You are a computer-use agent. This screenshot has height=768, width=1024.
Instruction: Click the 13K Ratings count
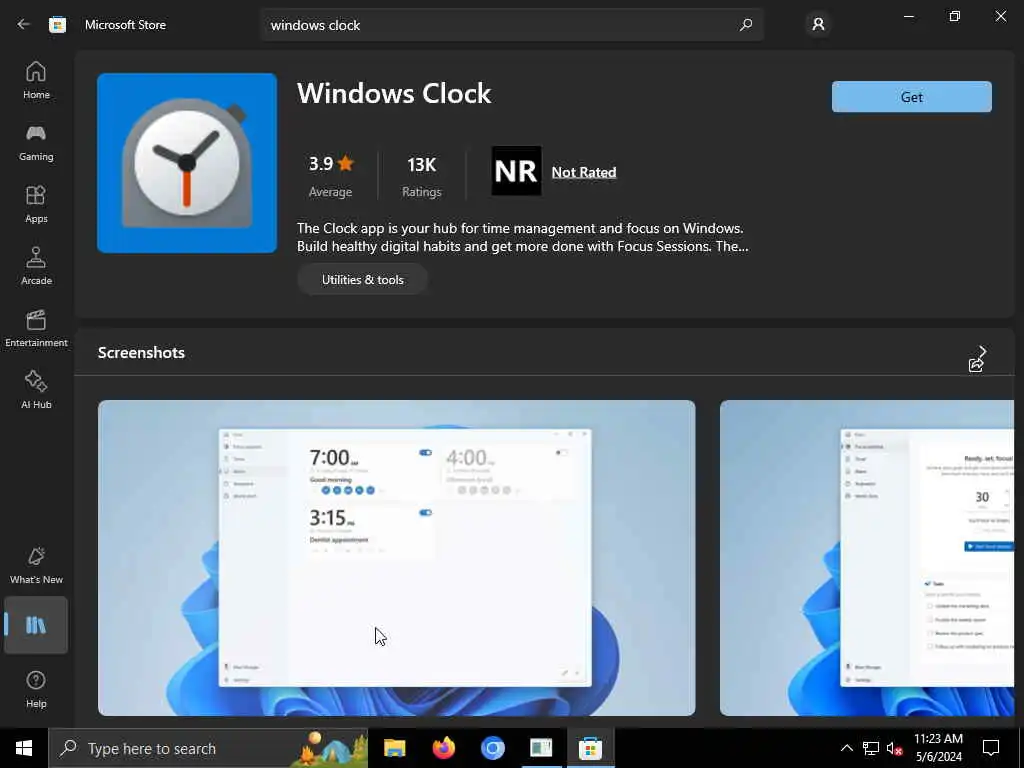421,175
